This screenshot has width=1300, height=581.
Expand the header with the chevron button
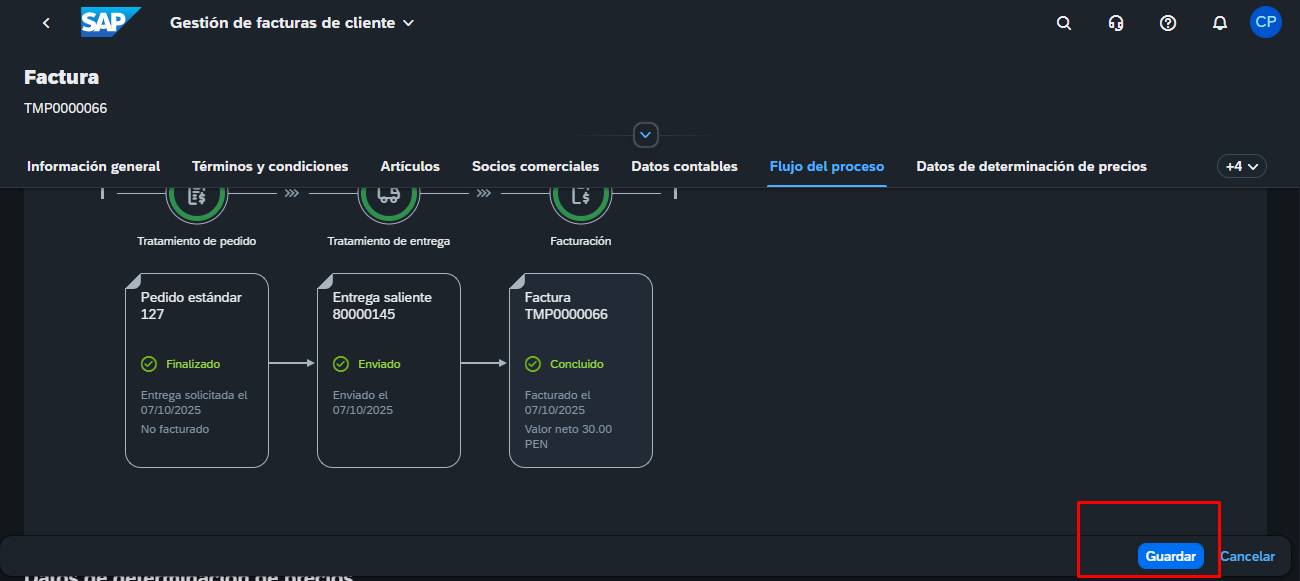point(646,134)
